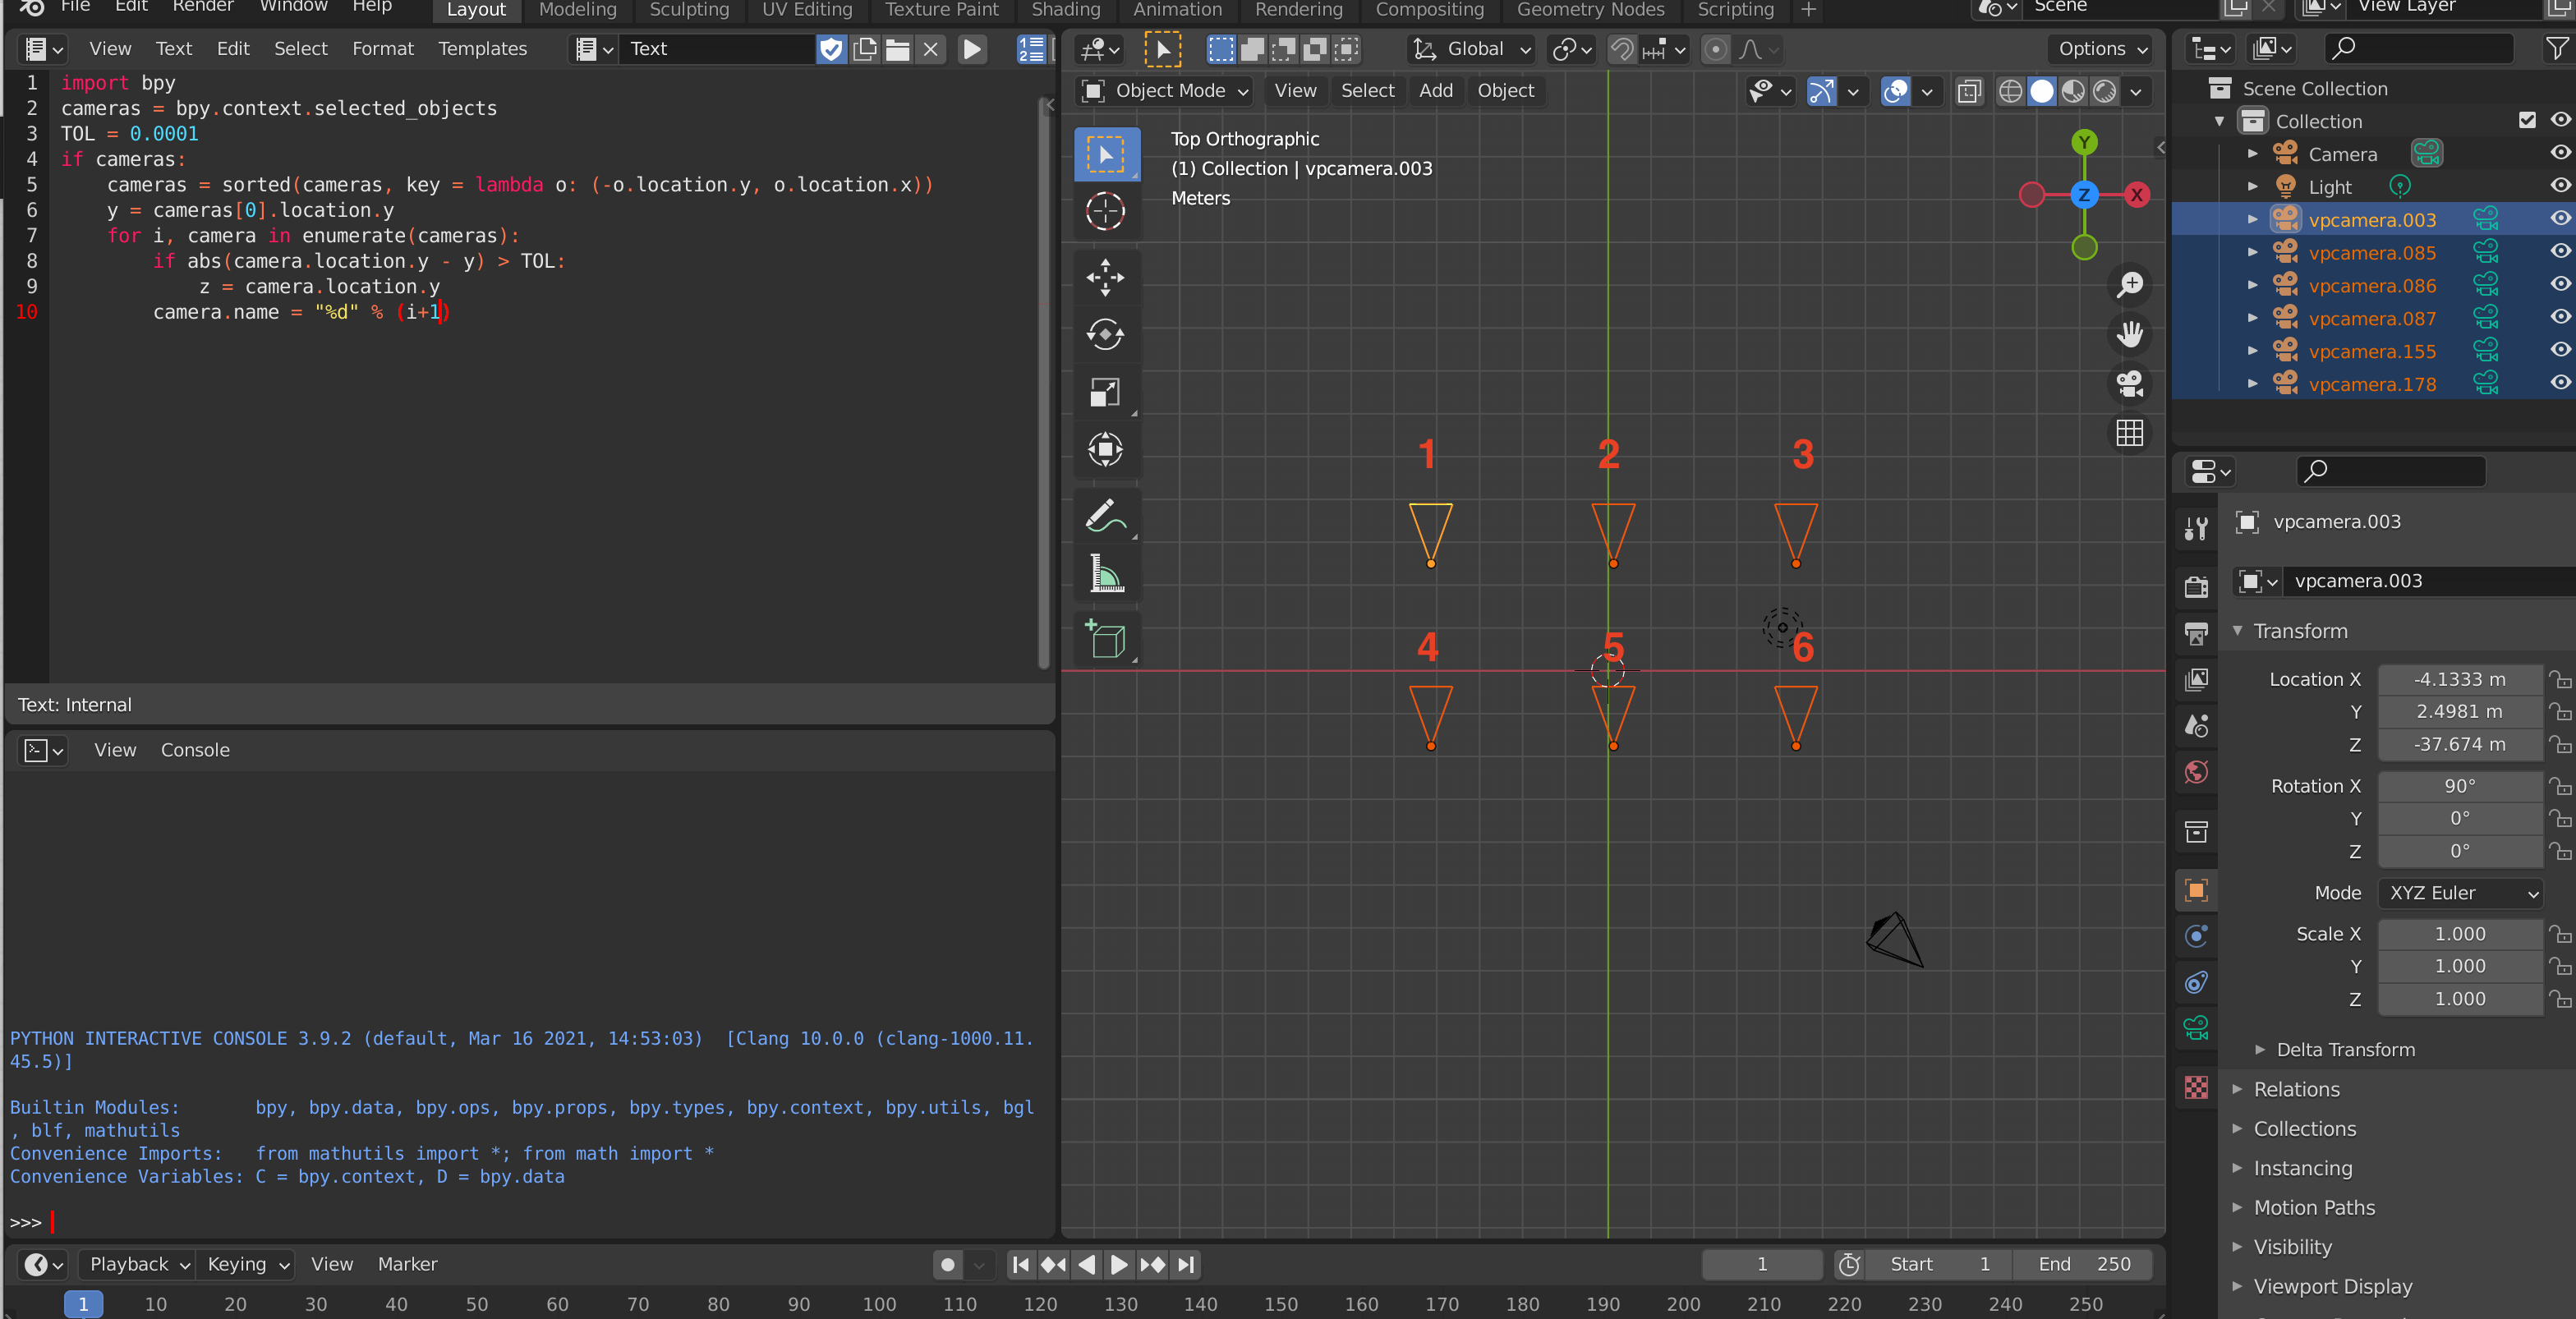This screenshot has width=2576, height=1319.
Task: Toggle the fake user shield icon
Action: coord(831,49)
